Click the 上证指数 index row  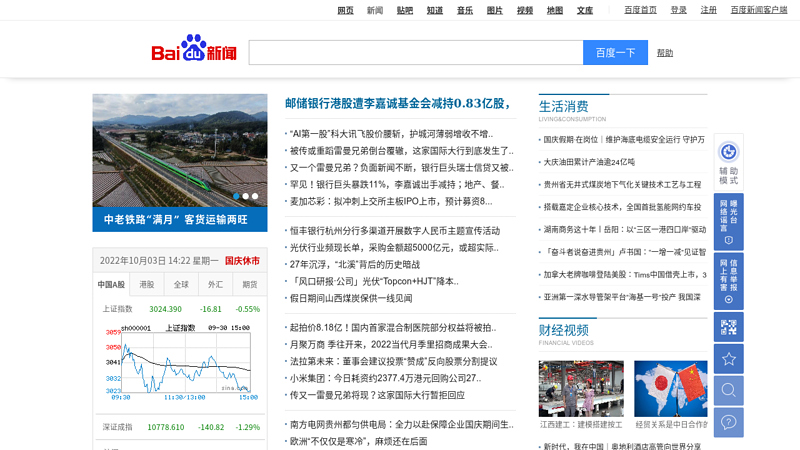pos(181,309)
